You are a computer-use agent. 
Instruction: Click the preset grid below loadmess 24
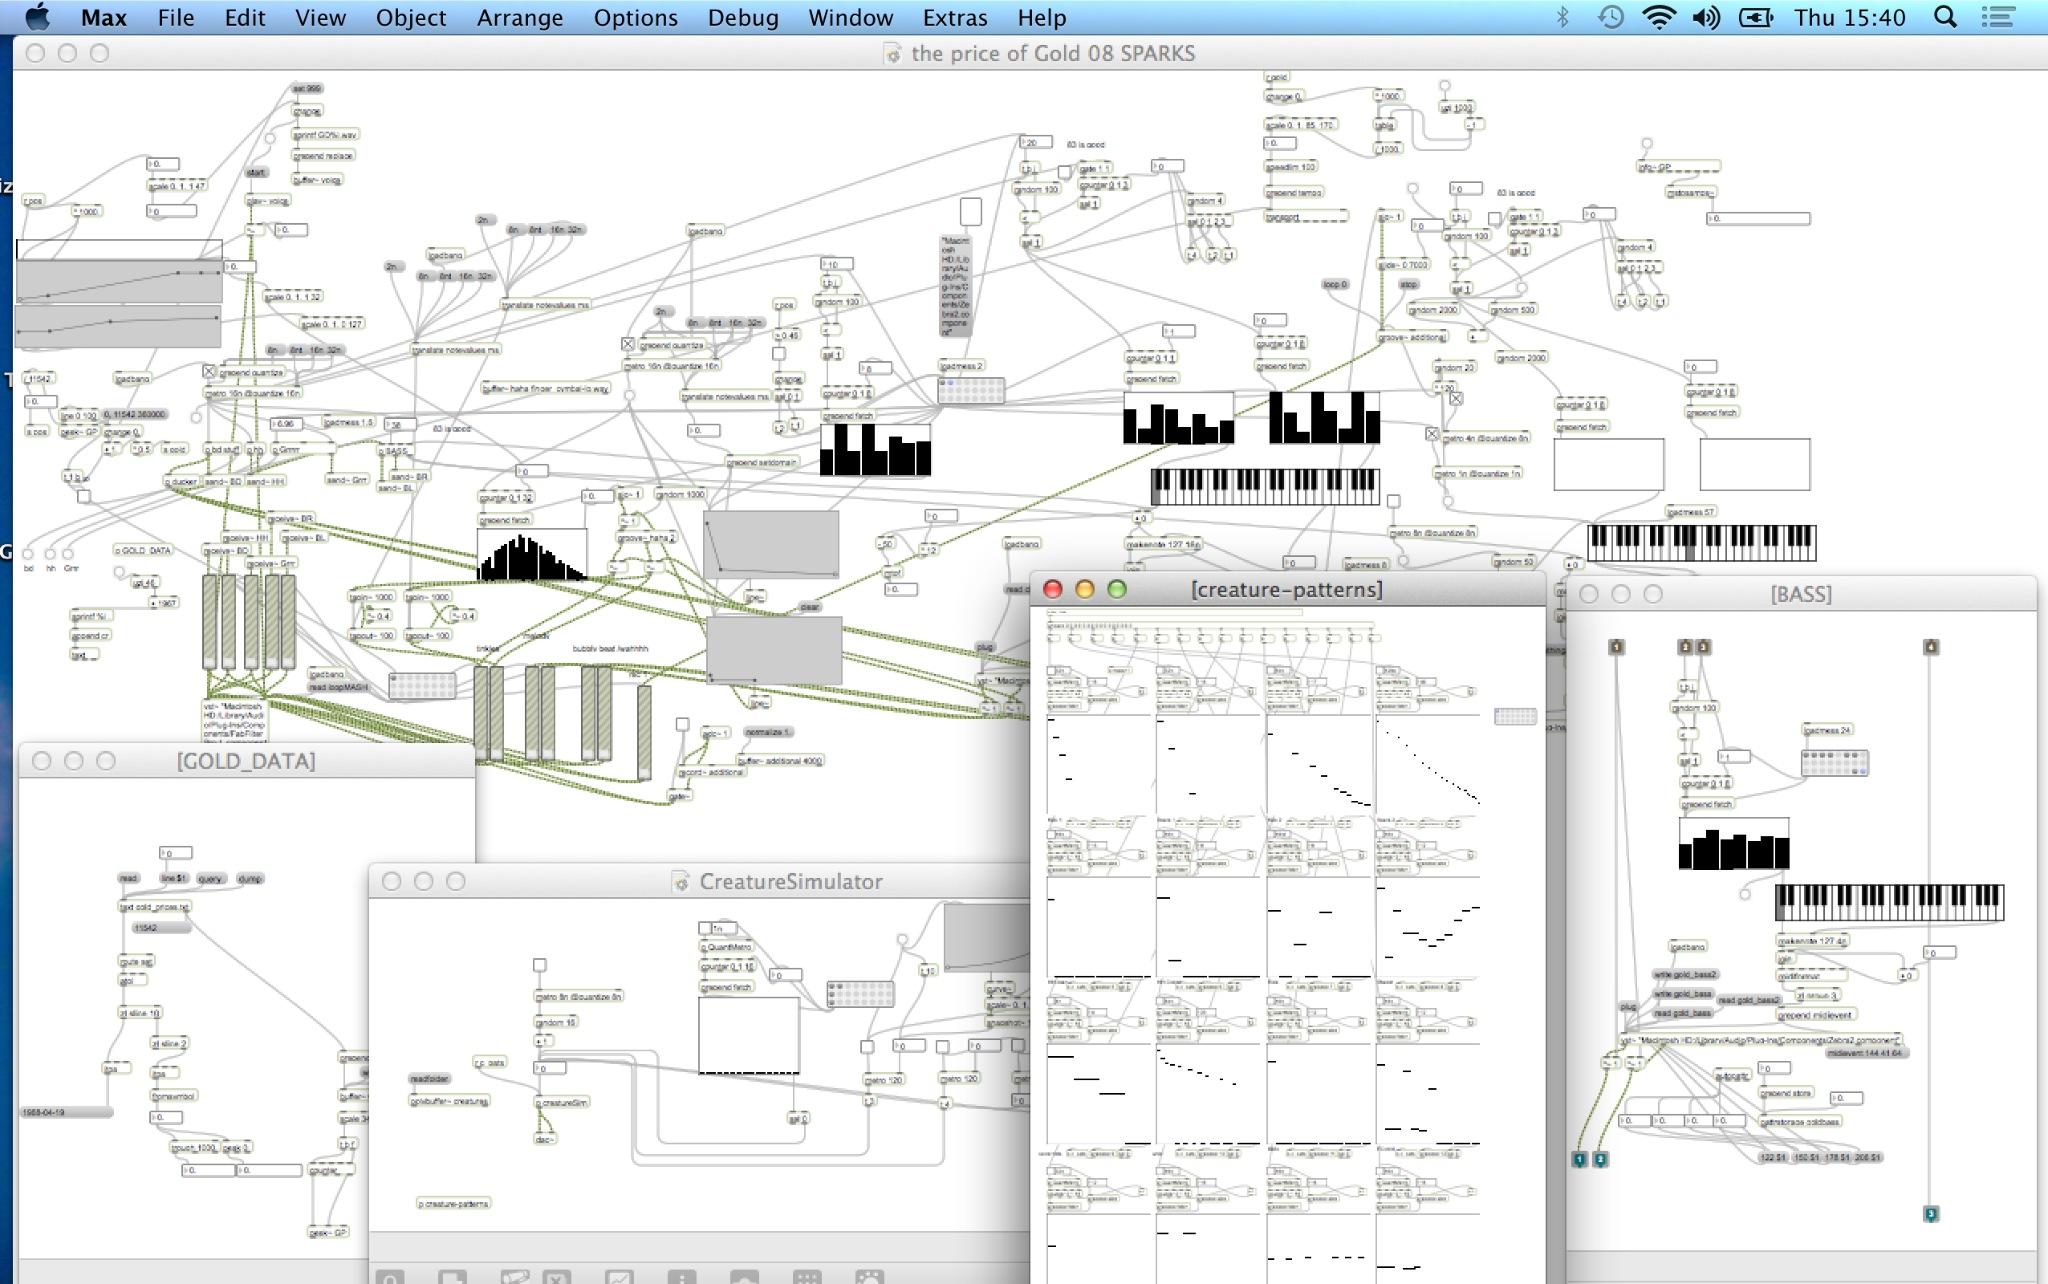point(1834,763)
